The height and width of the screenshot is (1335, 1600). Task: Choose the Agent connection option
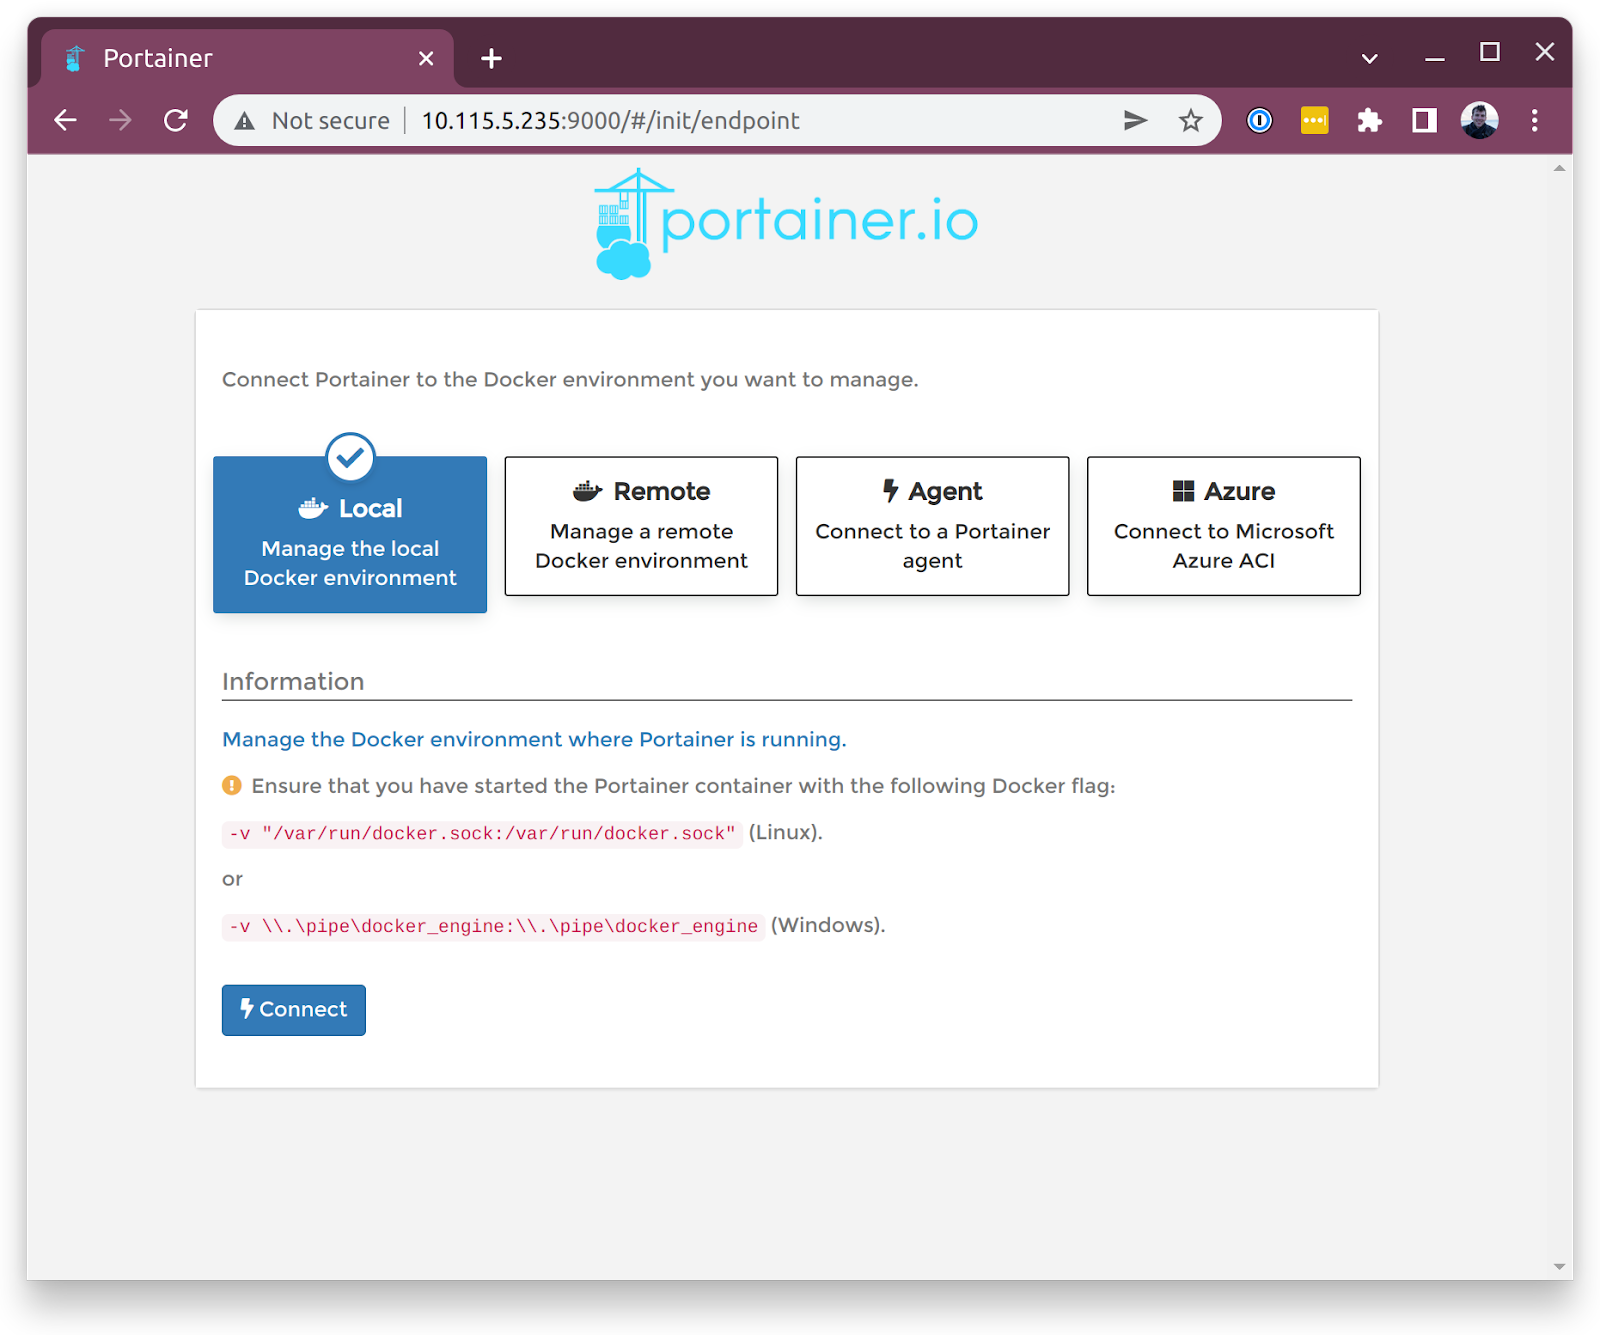932,526
